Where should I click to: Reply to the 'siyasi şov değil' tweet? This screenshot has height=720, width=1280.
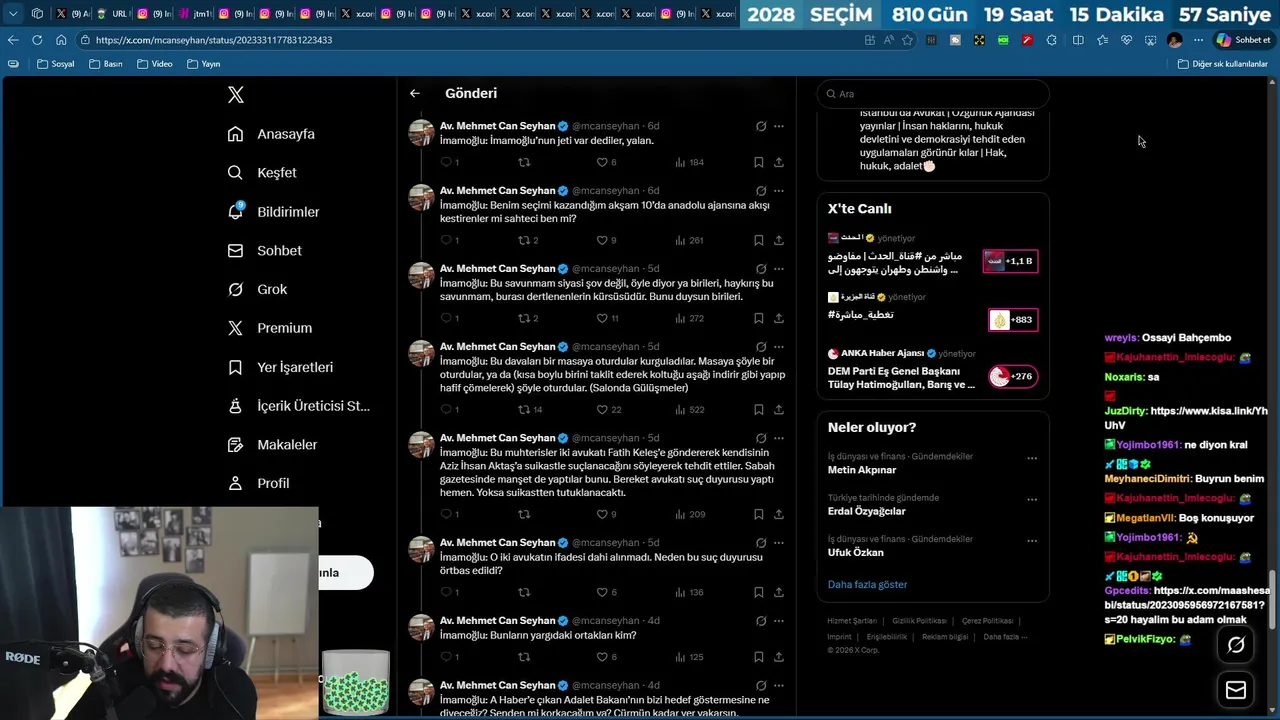(x=447, y=318)
